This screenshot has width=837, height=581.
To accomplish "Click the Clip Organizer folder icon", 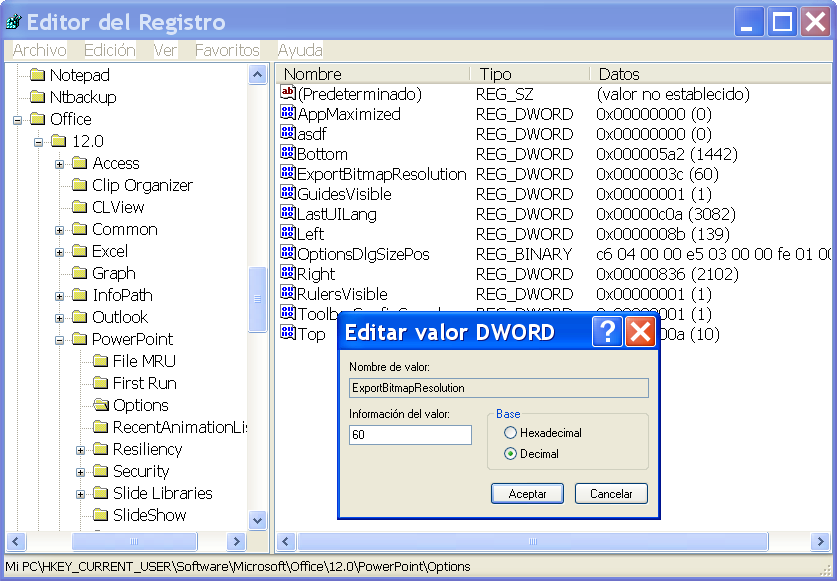I will [80, 185].
